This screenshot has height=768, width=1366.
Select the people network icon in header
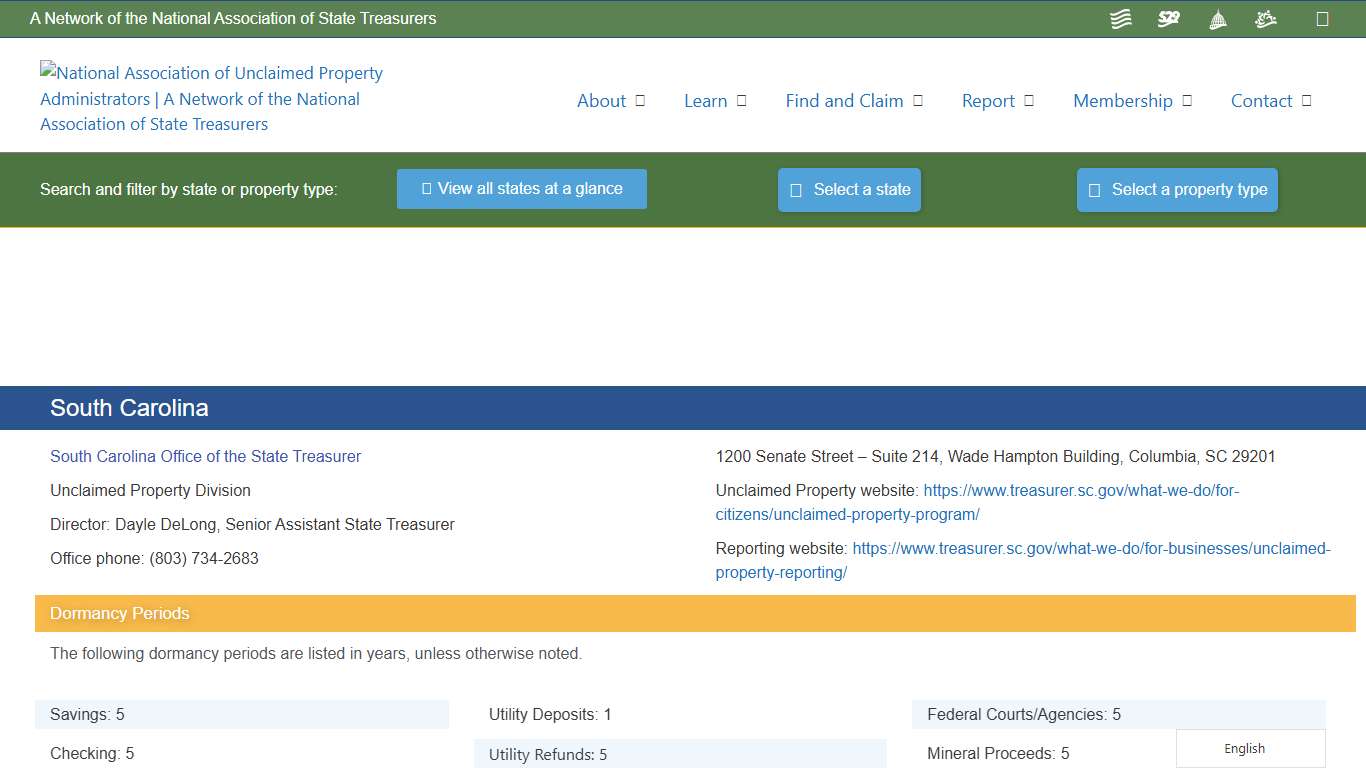(1265, 18)
